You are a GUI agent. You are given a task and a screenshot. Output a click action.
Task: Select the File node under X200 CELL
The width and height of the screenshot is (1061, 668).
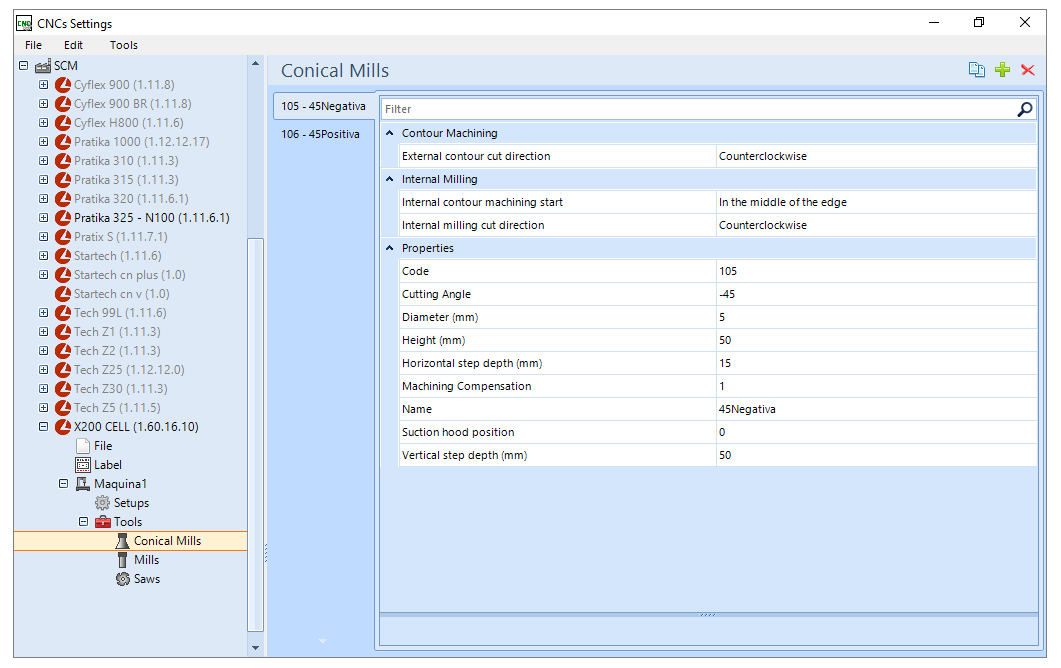tap(103, 446)
